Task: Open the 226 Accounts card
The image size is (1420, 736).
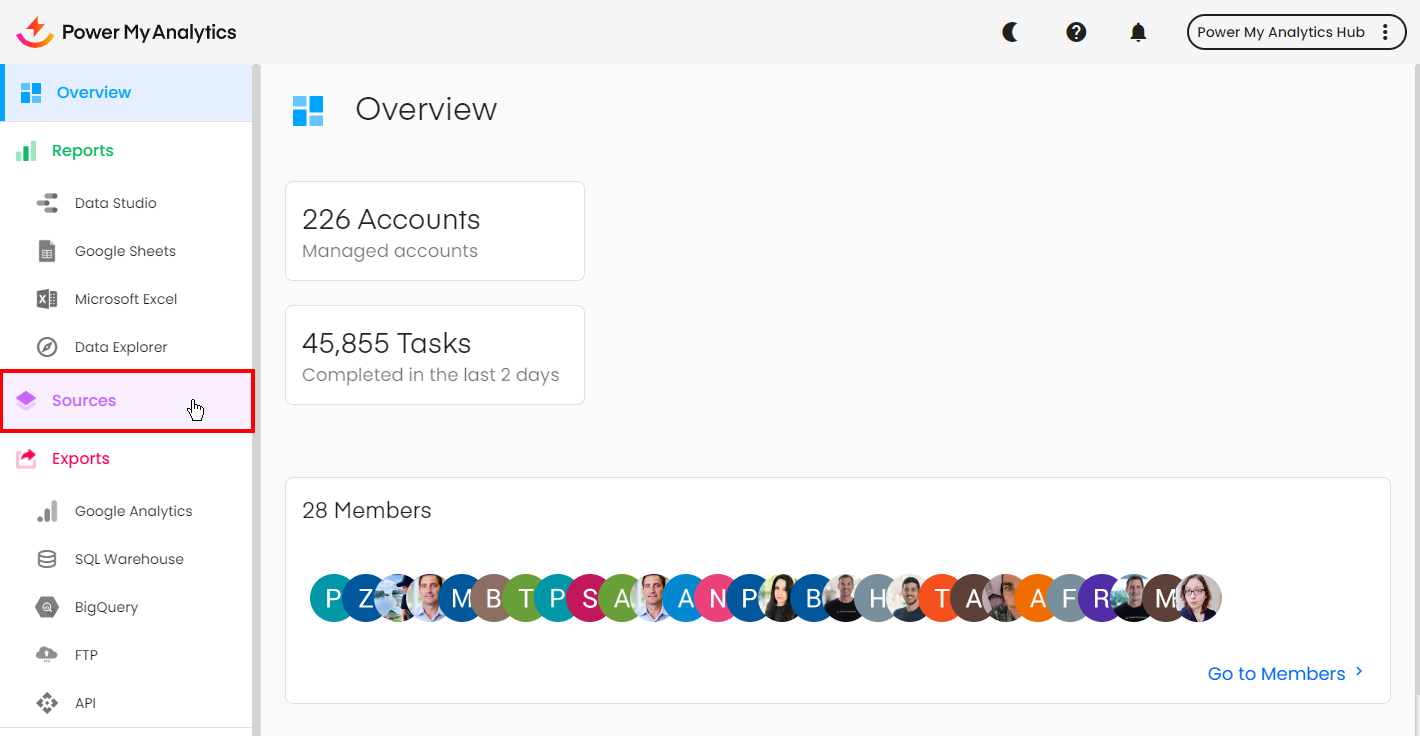Action: click(434, 231)
